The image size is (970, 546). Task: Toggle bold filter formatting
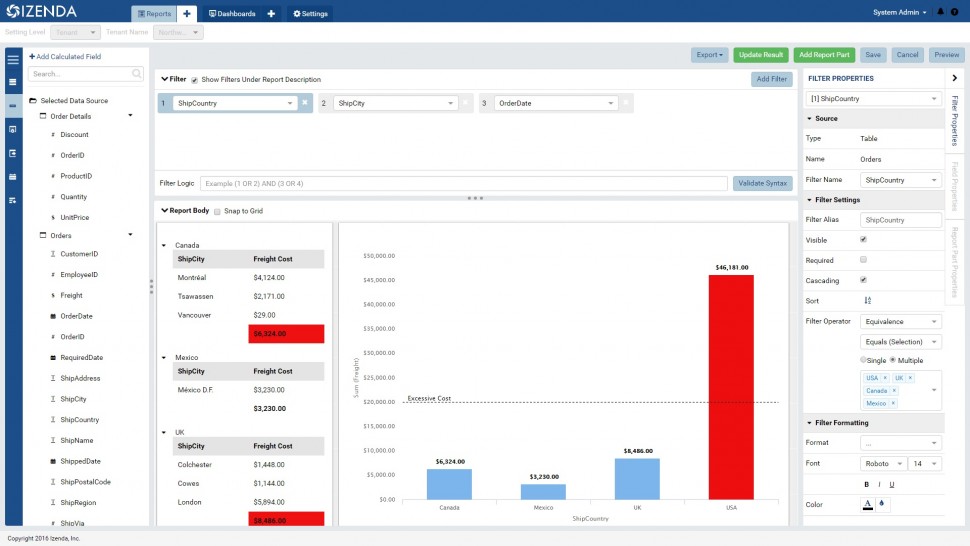click(866, 484)
